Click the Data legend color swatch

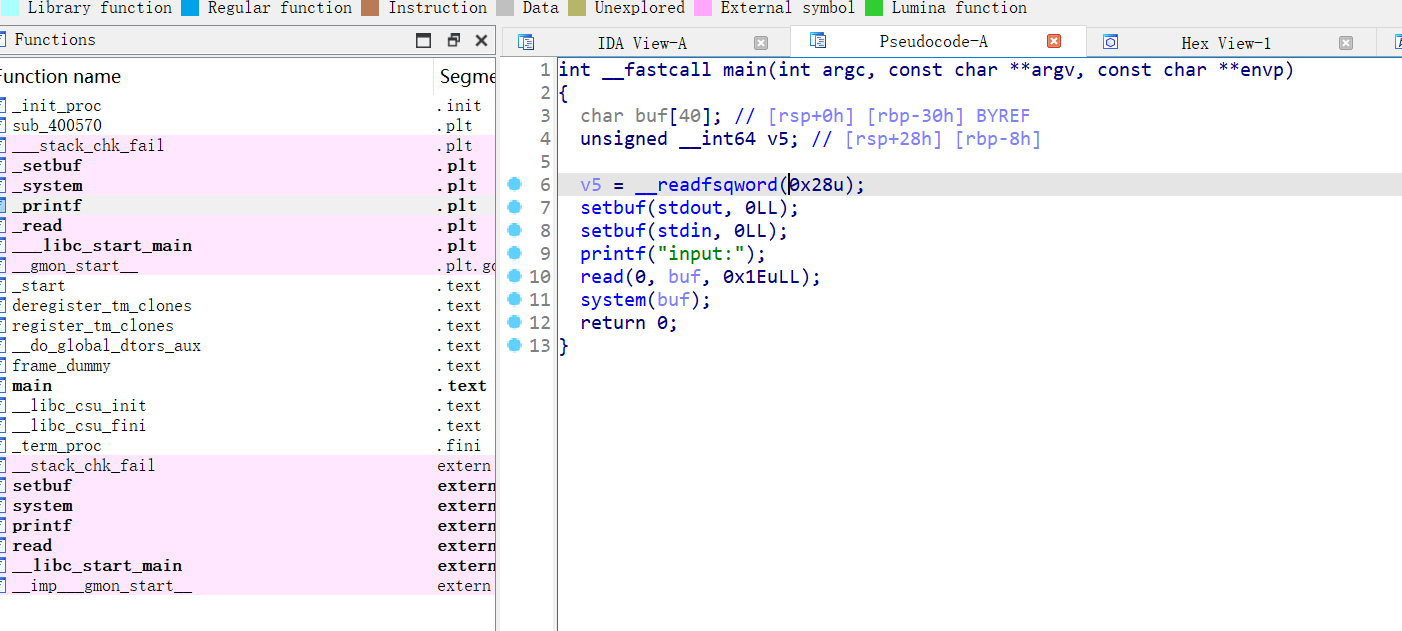click(x=505, y=8)
